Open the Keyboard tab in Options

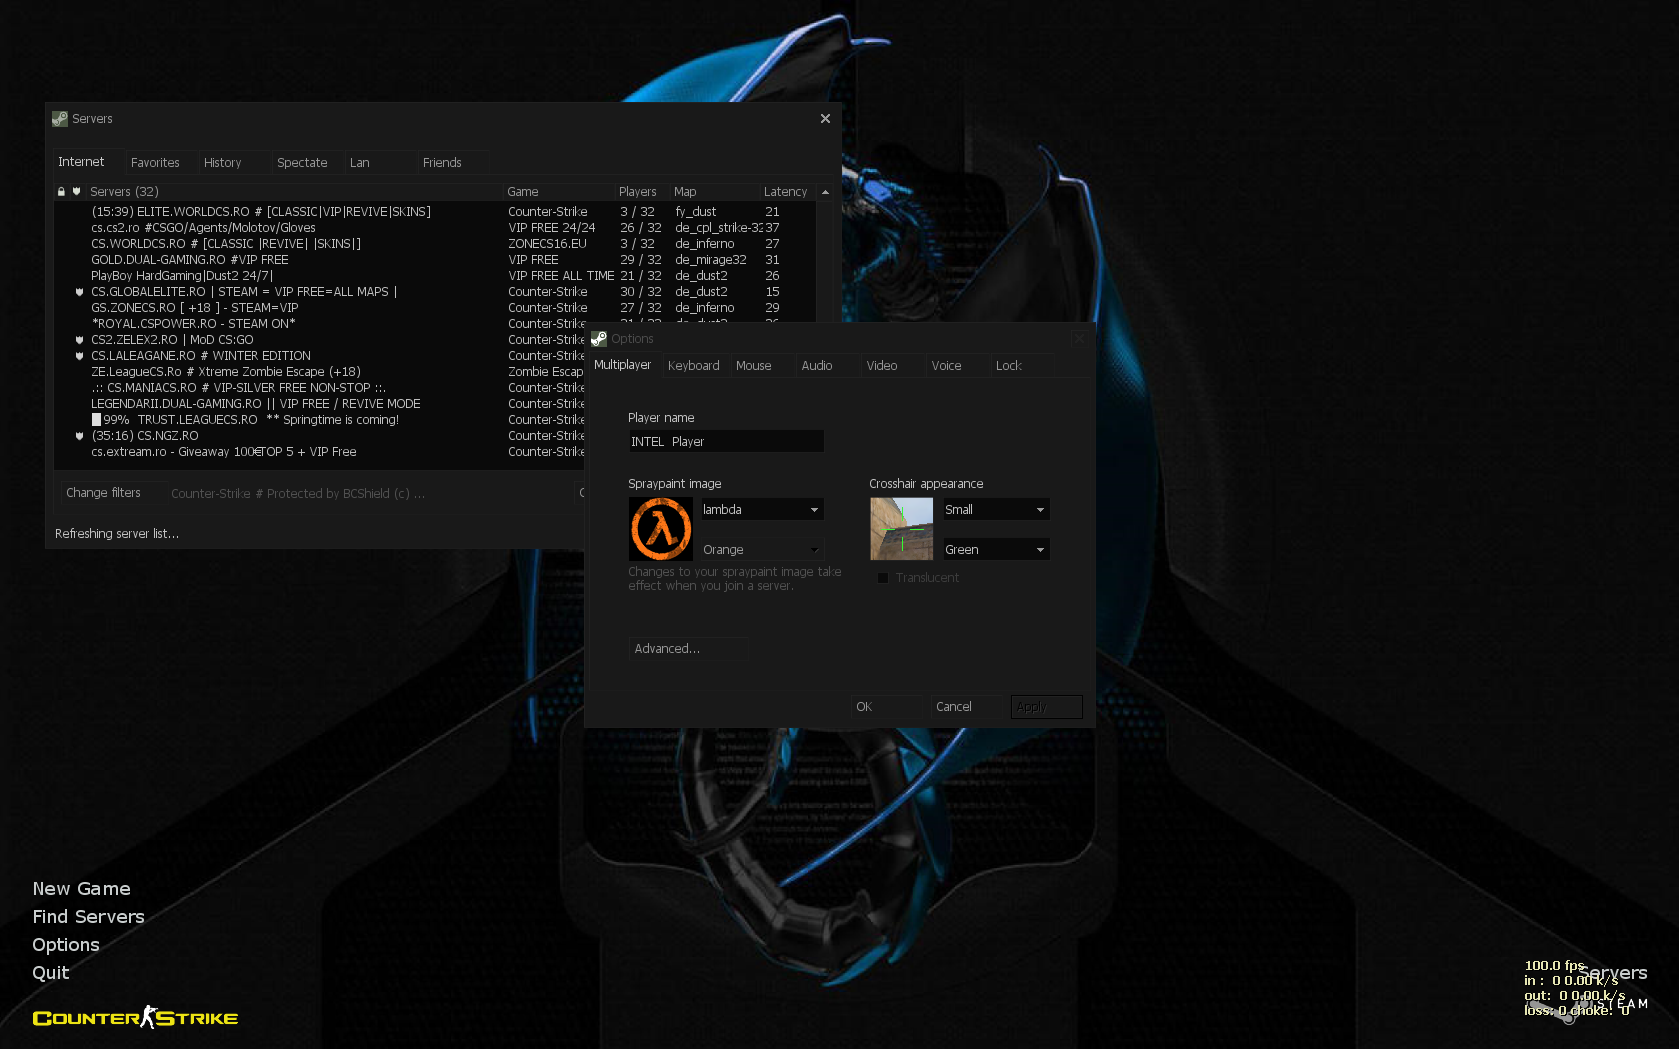[x=693, y=366]
